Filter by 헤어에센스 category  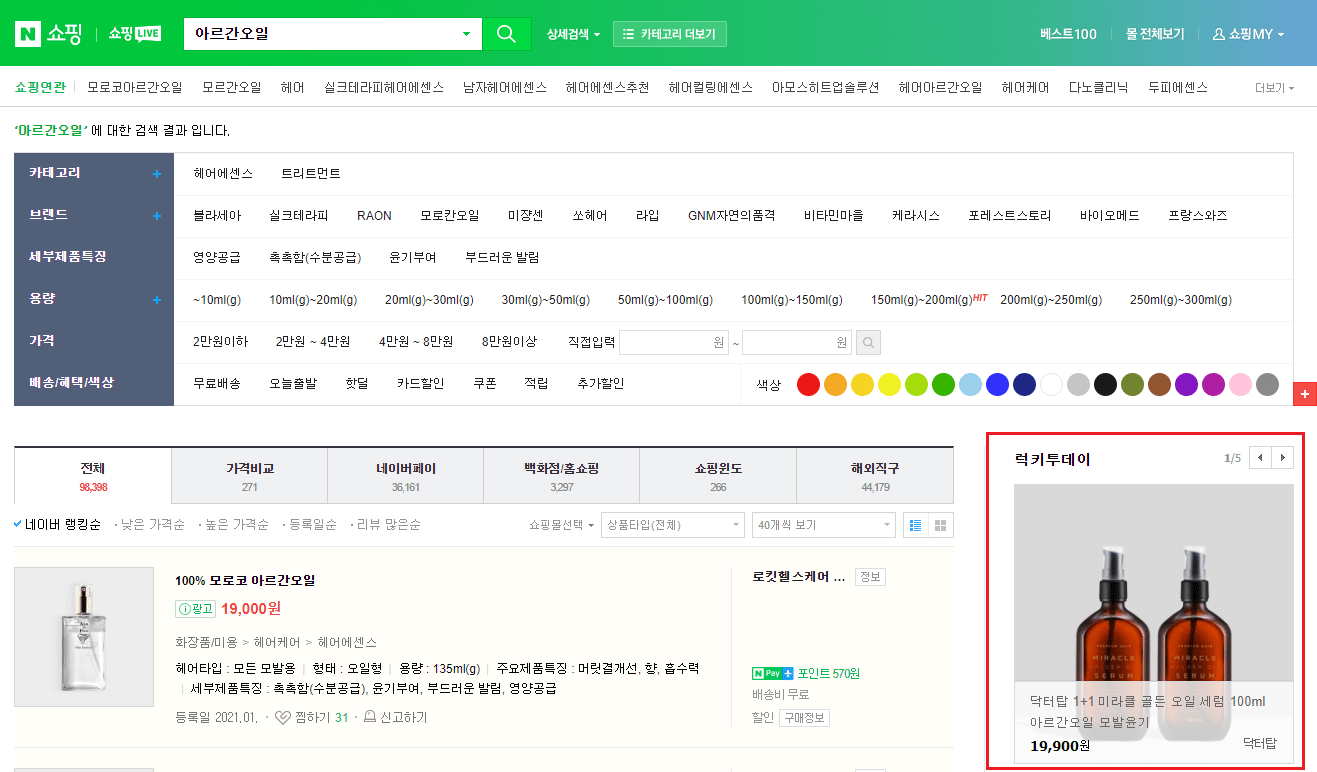tap(223, 173)
